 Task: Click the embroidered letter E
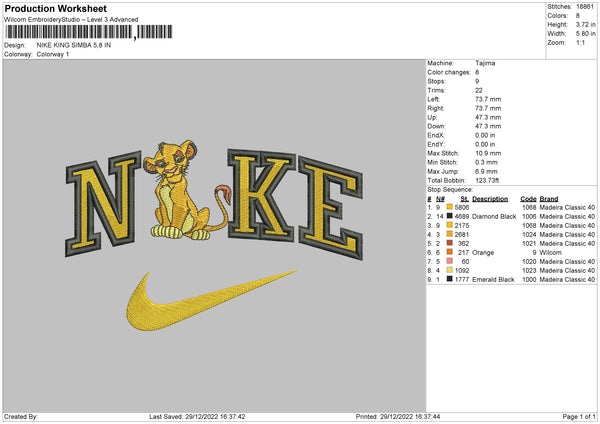coord(330,208)
